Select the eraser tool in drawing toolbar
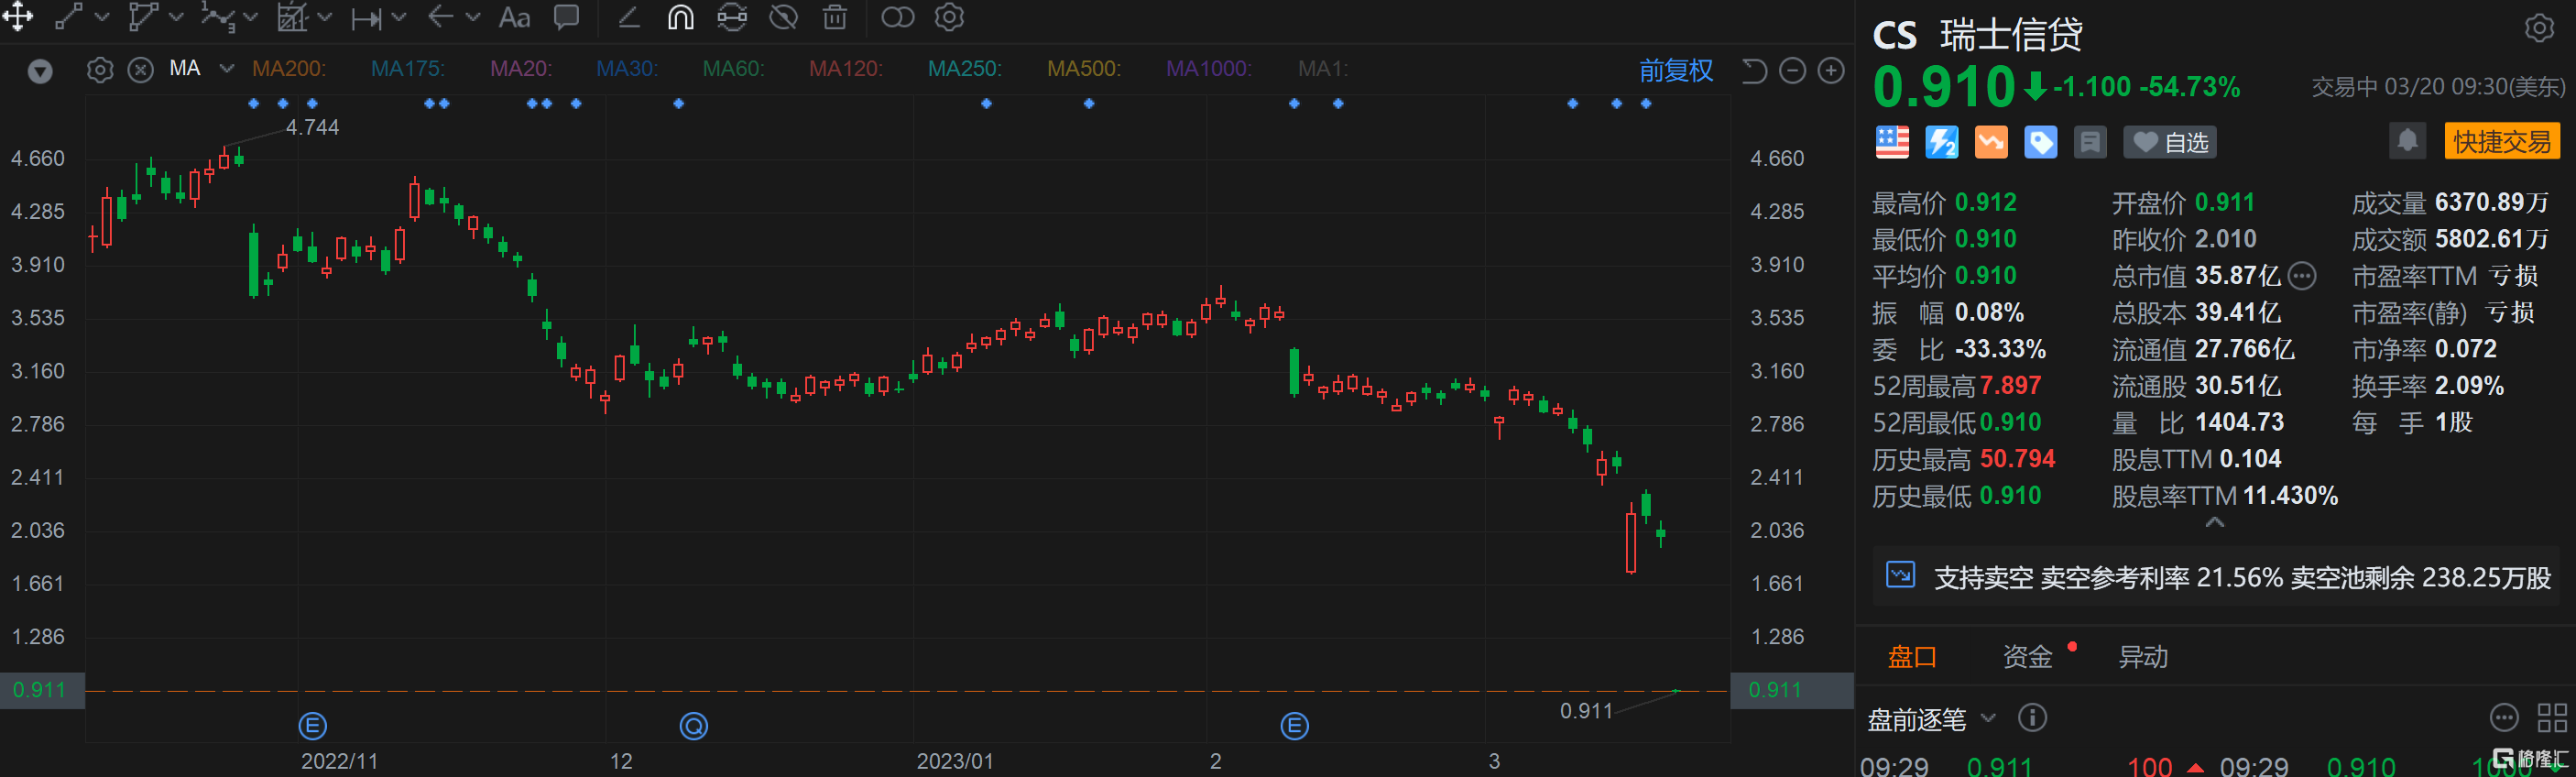Viewport: 2576px width, 777px height. 629,17
